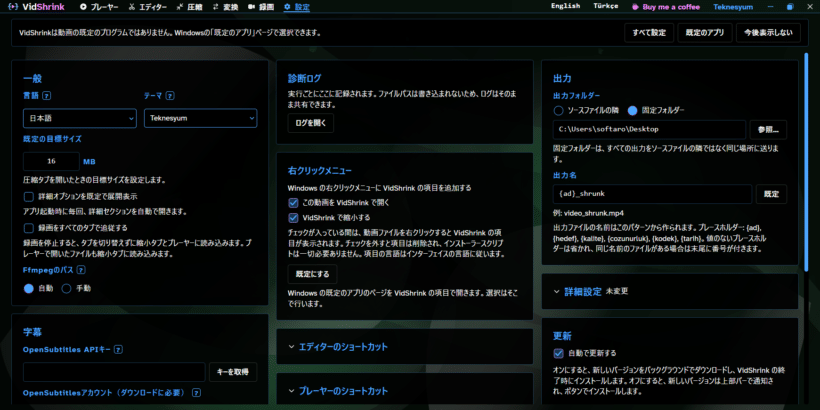Viewport: 820px width, 410px height.
Task: Show help for Ffmpegのパス
Action: (81, 270)
